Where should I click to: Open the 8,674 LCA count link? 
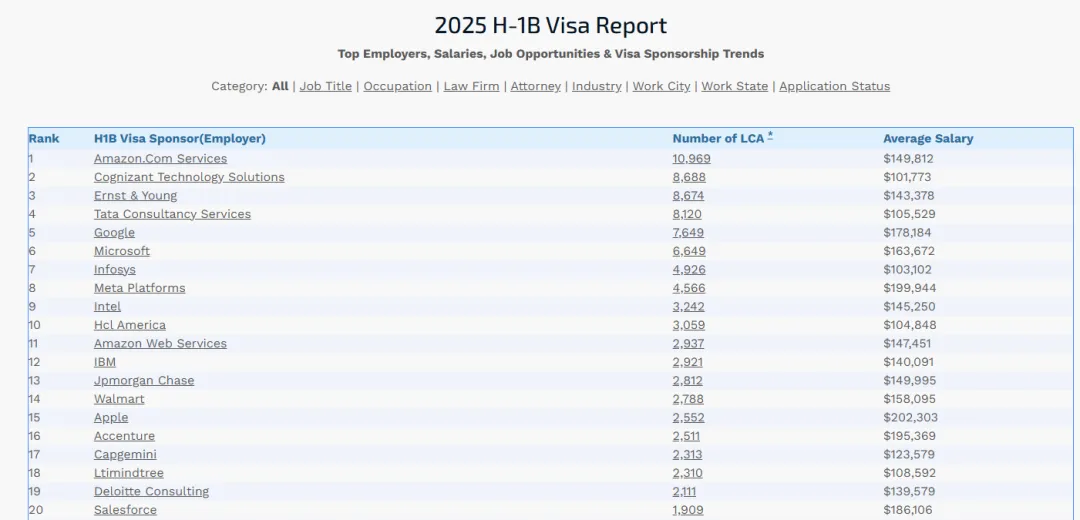(x=689, y=196)
